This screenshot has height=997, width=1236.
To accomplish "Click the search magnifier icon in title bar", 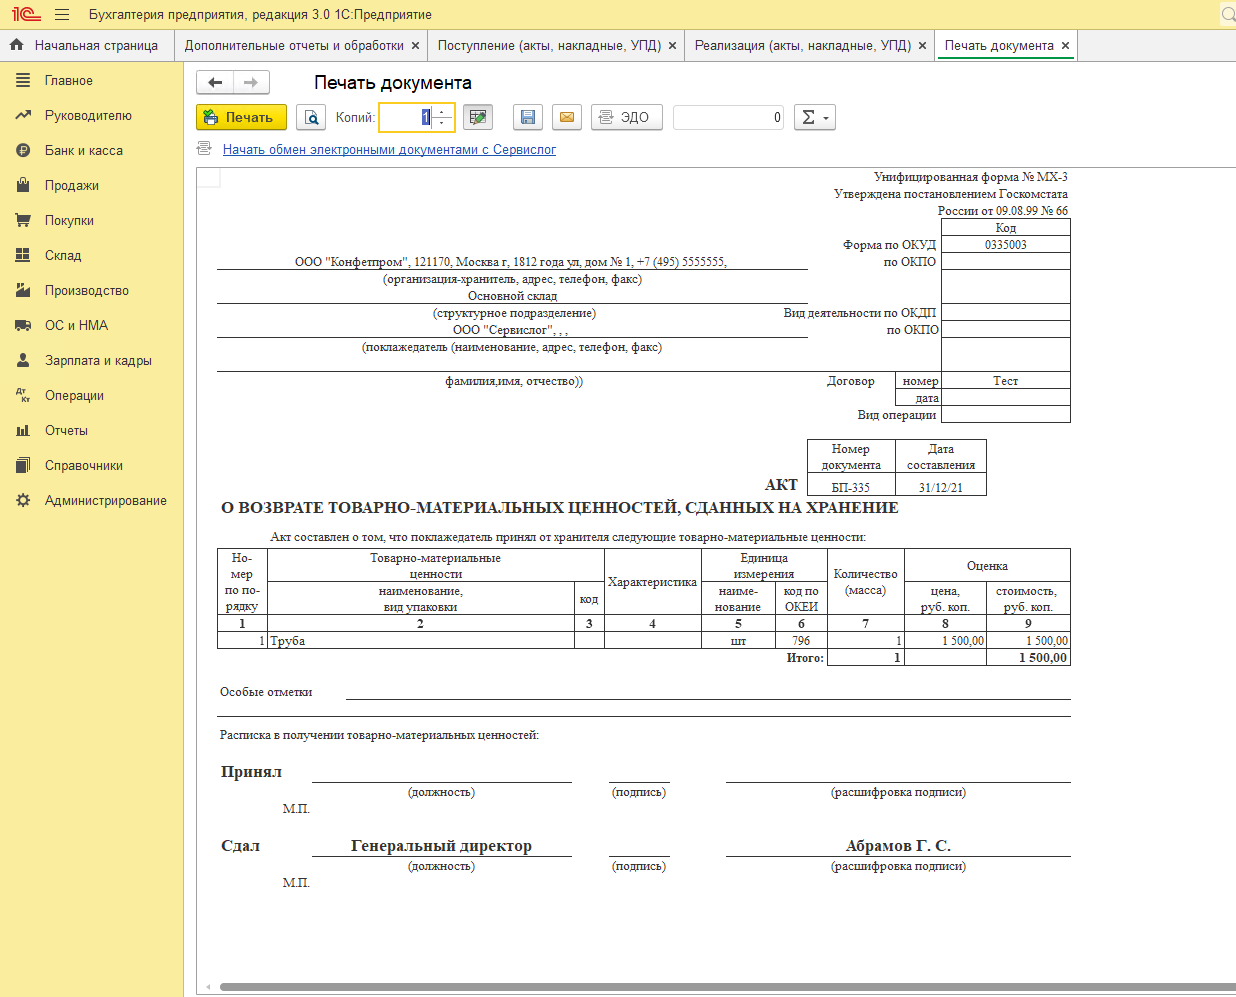I will (x=1228, y=15).
